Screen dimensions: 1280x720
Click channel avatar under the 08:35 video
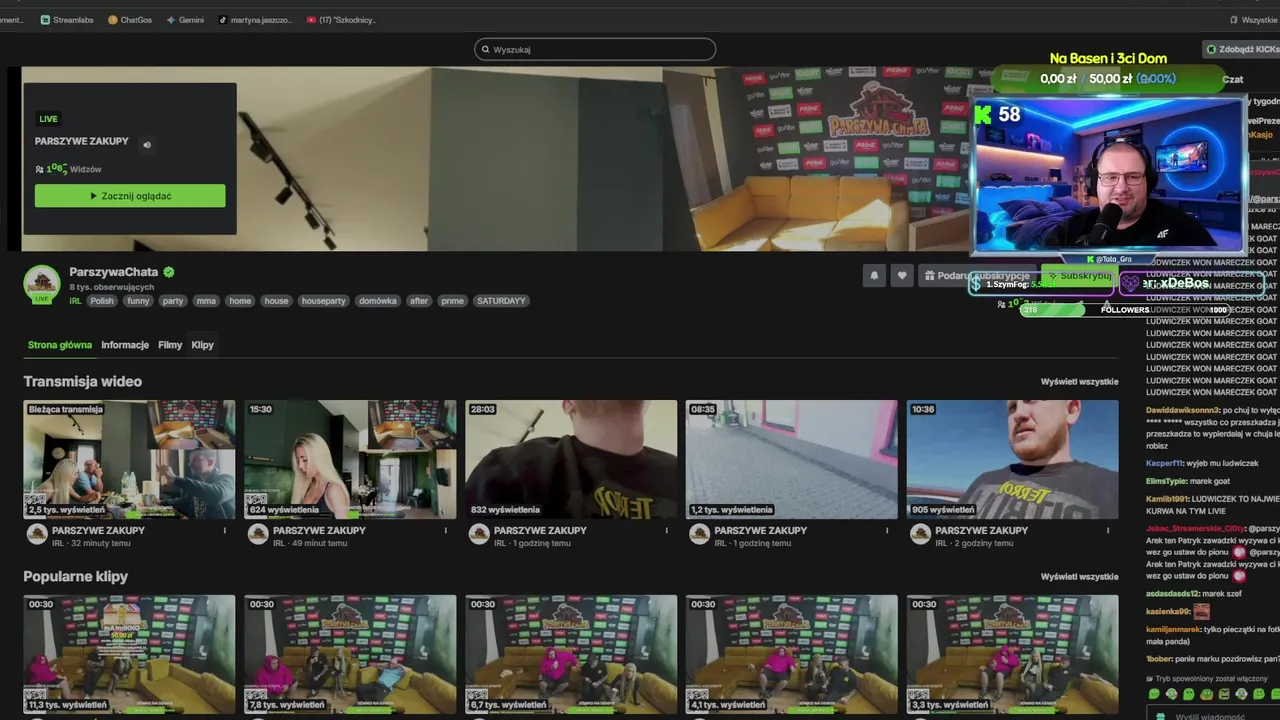click(x=700, y=534)
